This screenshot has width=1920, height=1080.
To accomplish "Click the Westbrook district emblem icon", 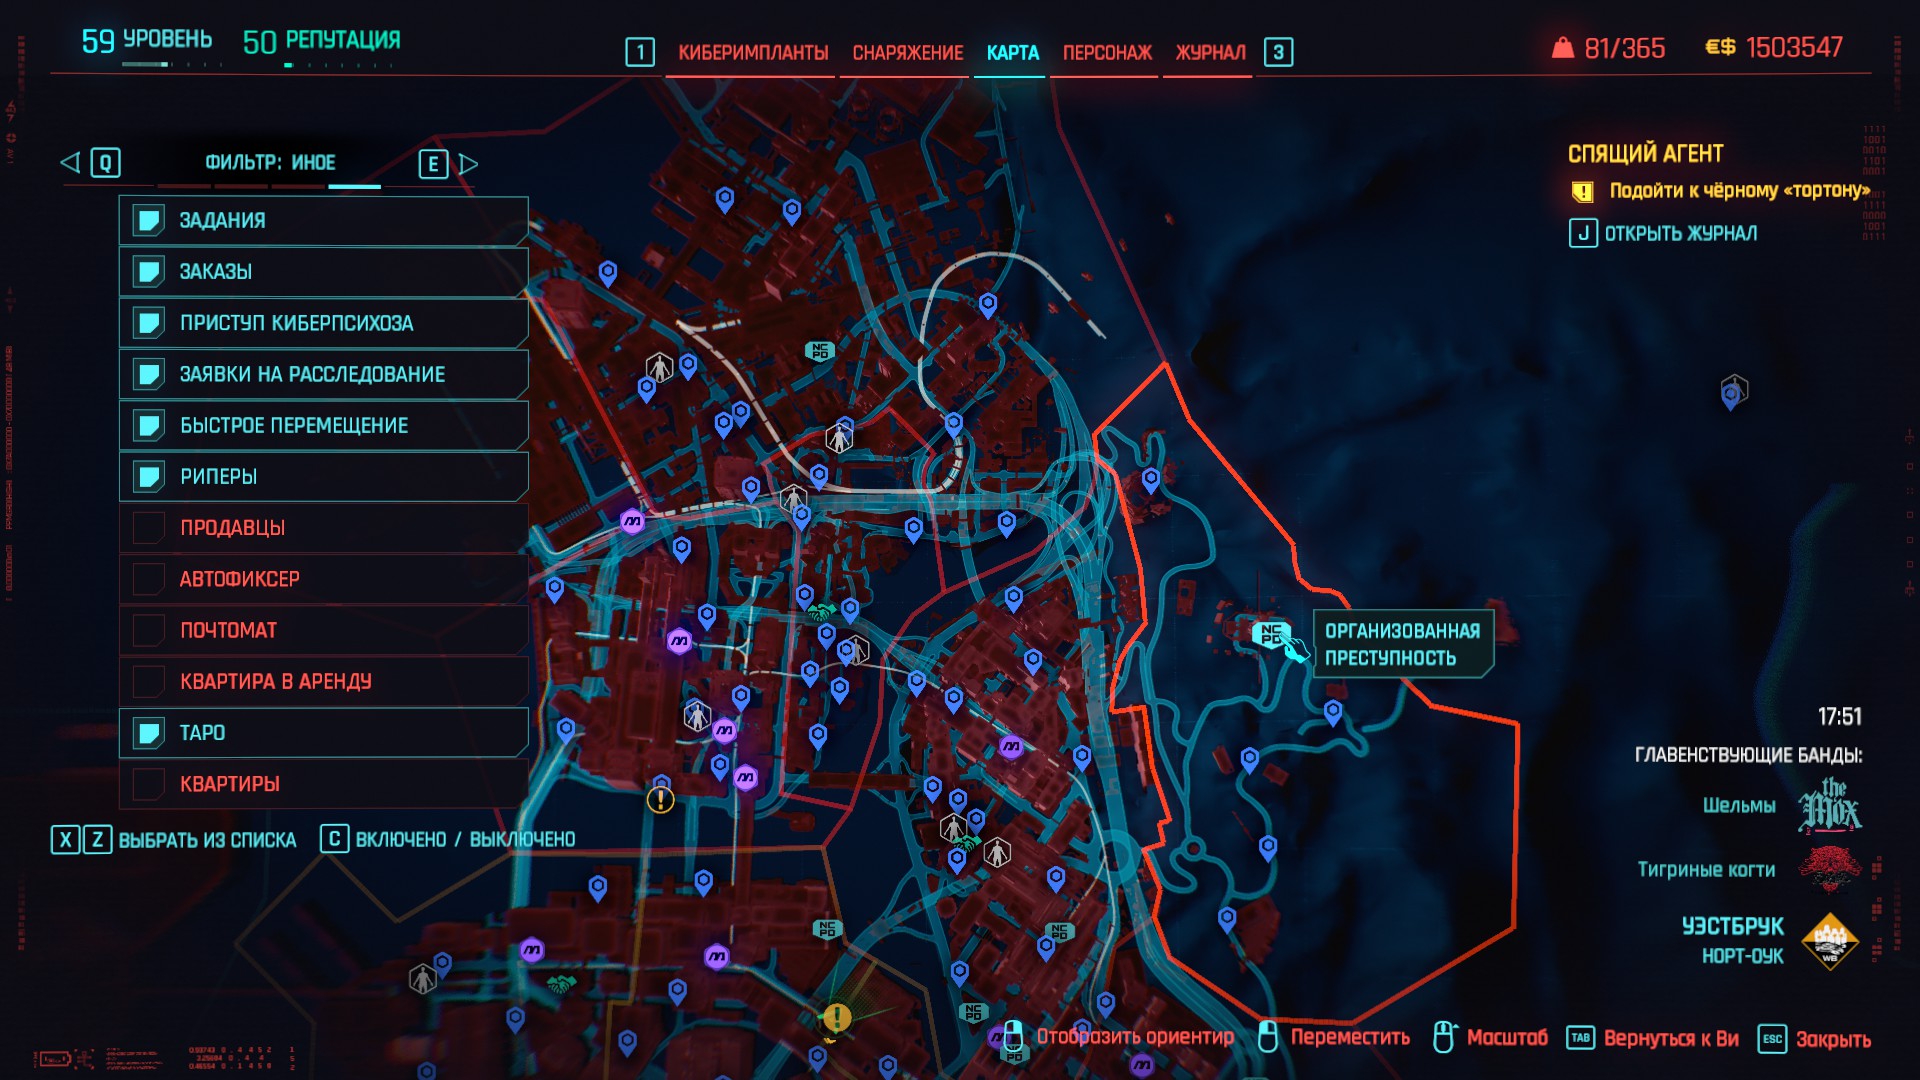I will [1829, 941].
